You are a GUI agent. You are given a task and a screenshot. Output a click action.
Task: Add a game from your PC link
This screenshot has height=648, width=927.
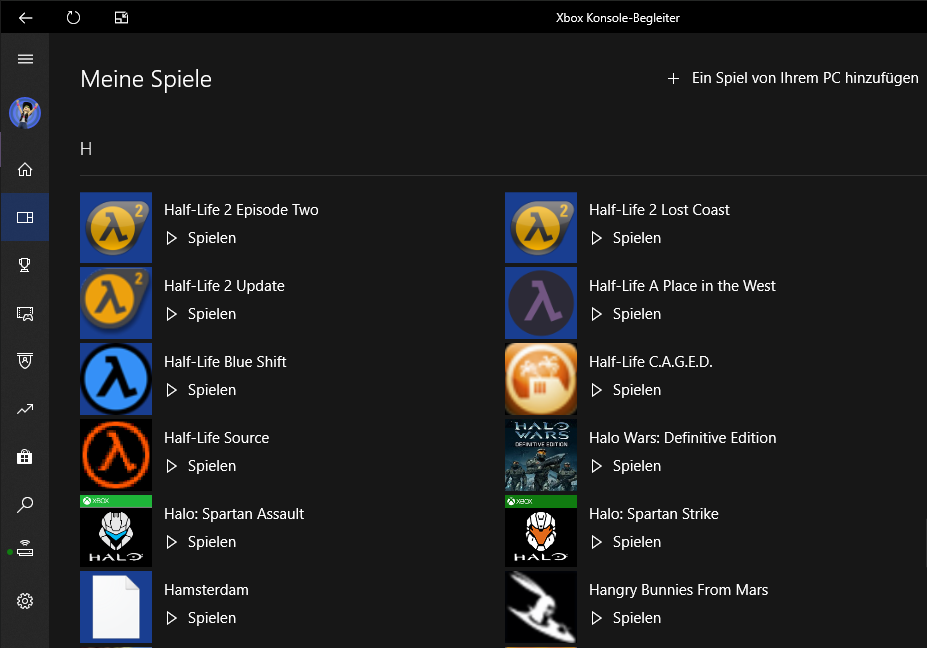pos(805,78)
